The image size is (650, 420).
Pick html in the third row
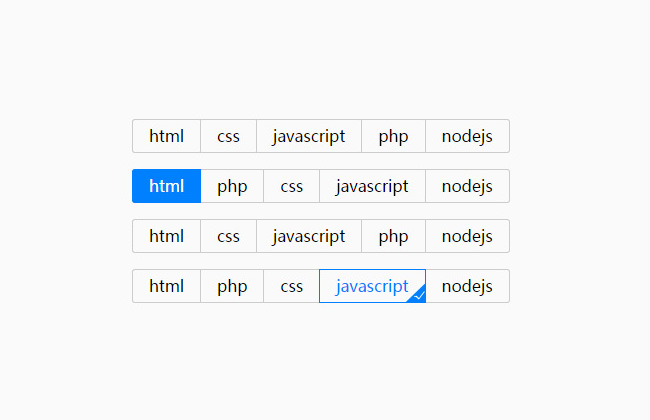coord(167,236)
